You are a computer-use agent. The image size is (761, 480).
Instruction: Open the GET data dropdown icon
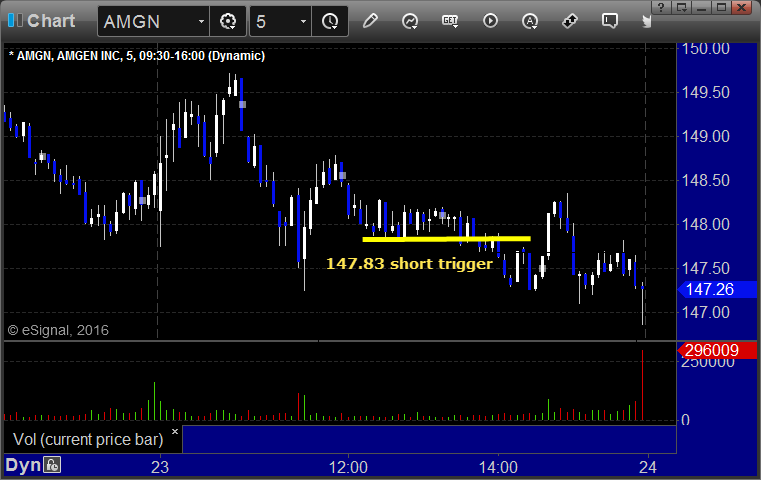pos(450,21)
